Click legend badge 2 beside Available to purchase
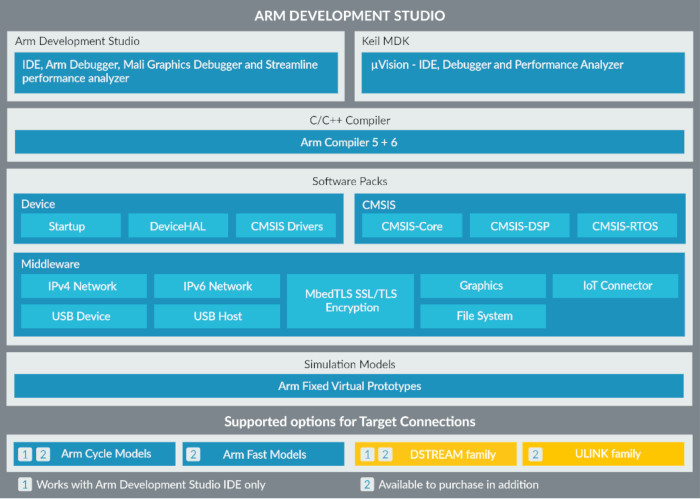The width and height of the screenshot is (700, 499). 367,484
